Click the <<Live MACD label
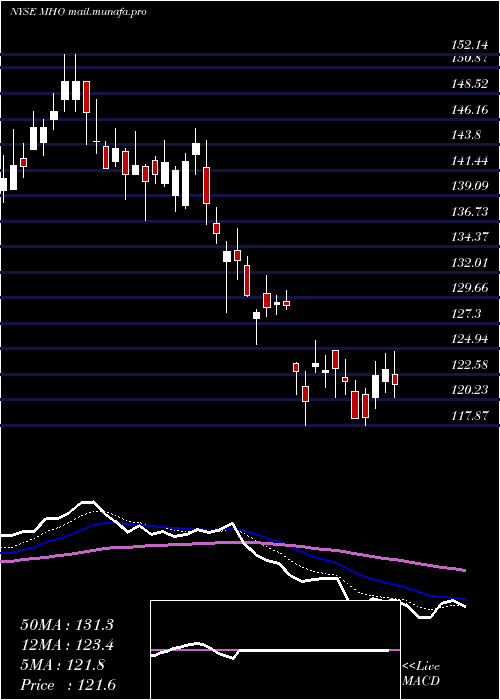Image resolution: width=500 pixels, height=700 pixels. pos(421,674)
